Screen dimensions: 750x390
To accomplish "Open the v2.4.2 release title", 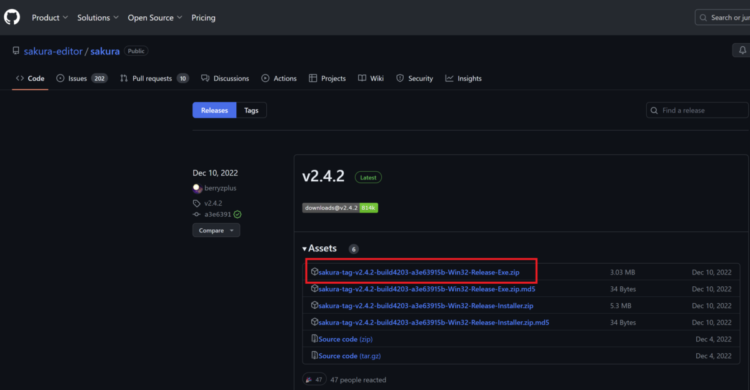I will click(x=323, y=176).
